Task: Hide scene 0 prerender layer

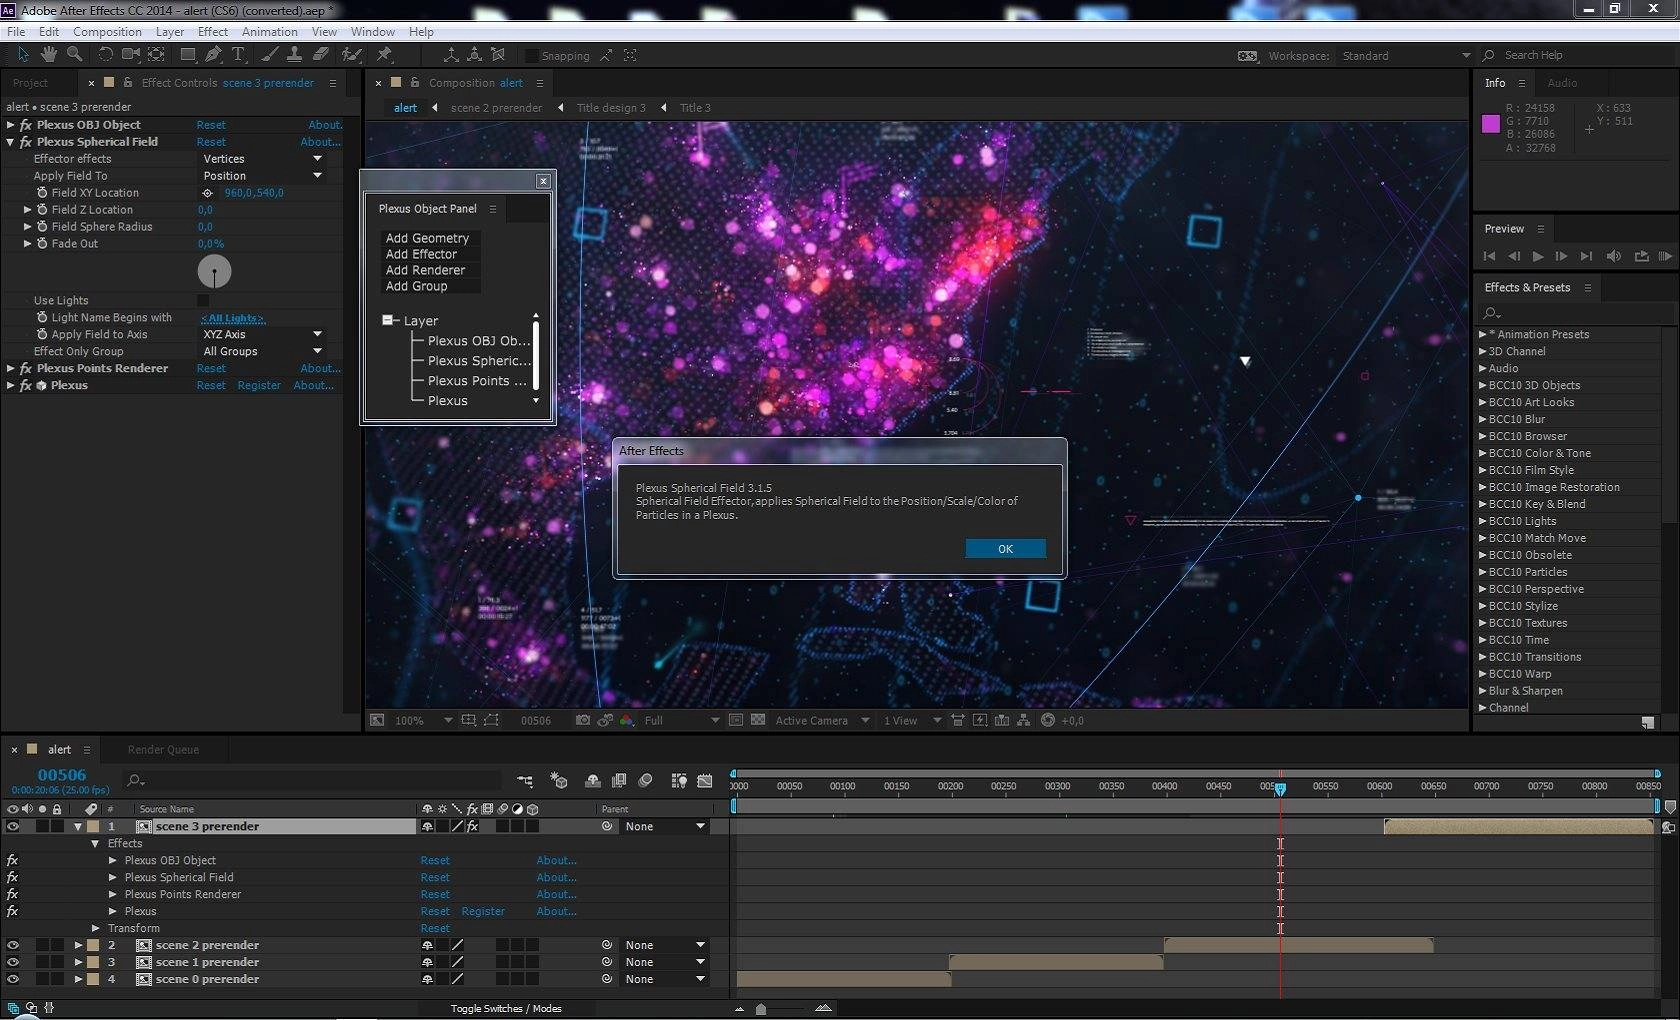Action: (13, 979)
